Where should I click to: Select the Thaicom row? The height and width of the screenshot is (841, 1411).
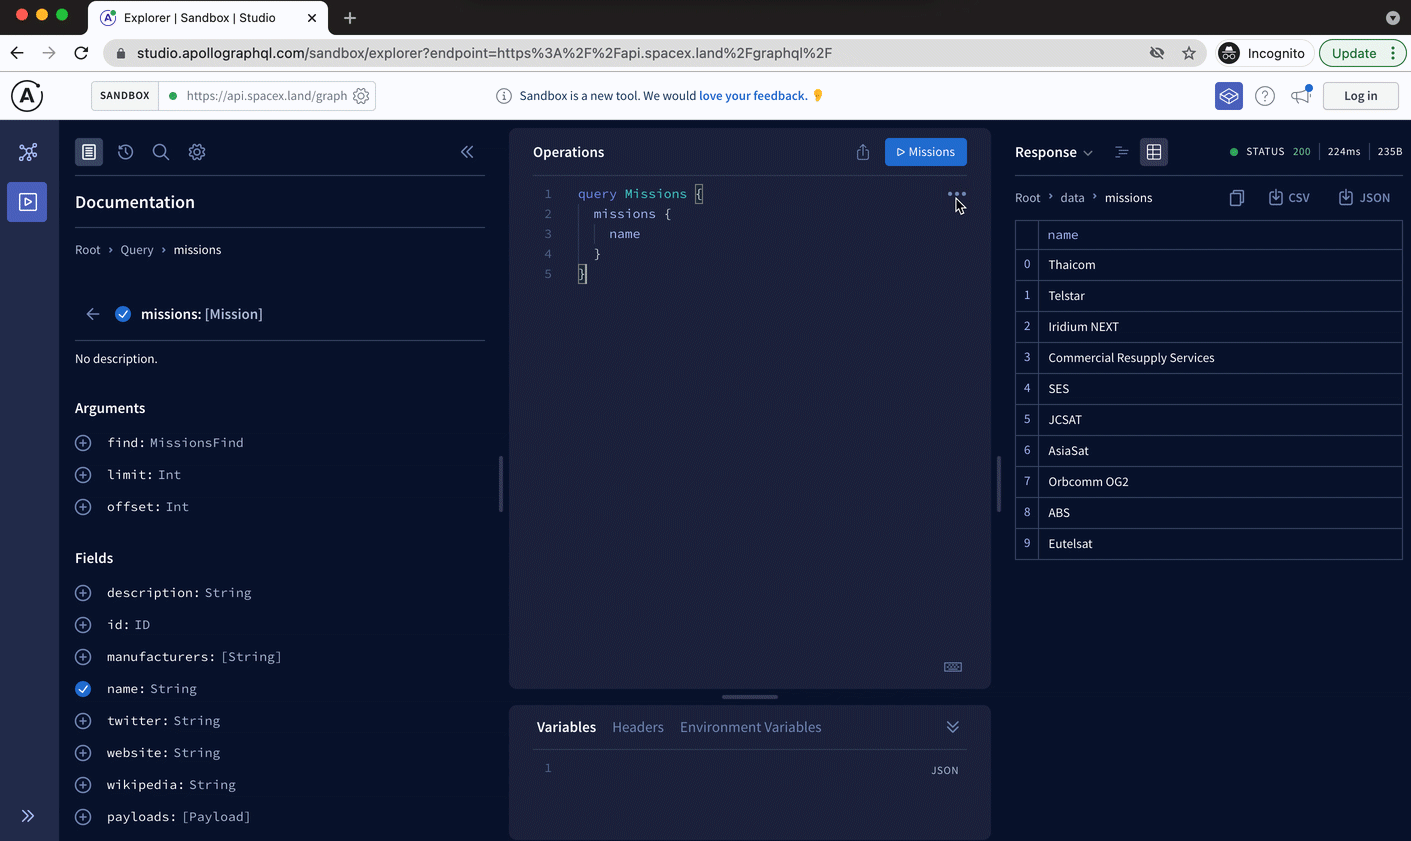coord(1208,265)
